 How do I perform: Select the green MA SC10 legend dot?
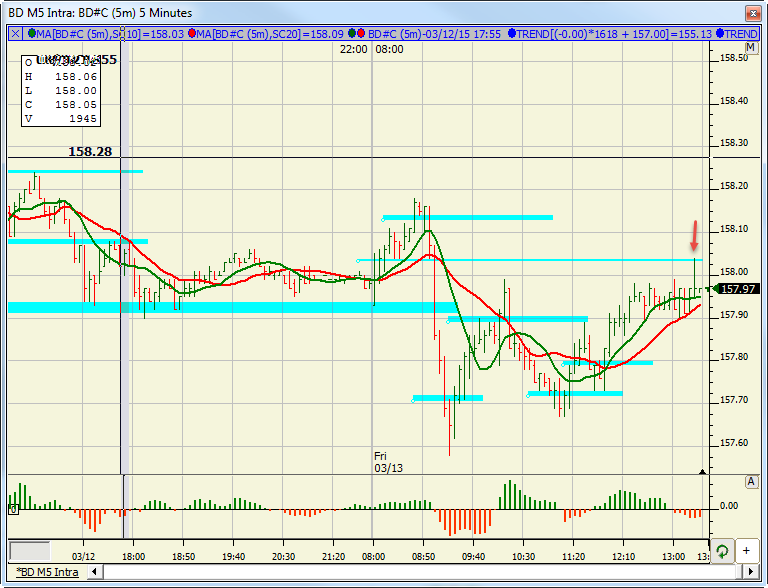pyautogui.click(x=32, y=33)
